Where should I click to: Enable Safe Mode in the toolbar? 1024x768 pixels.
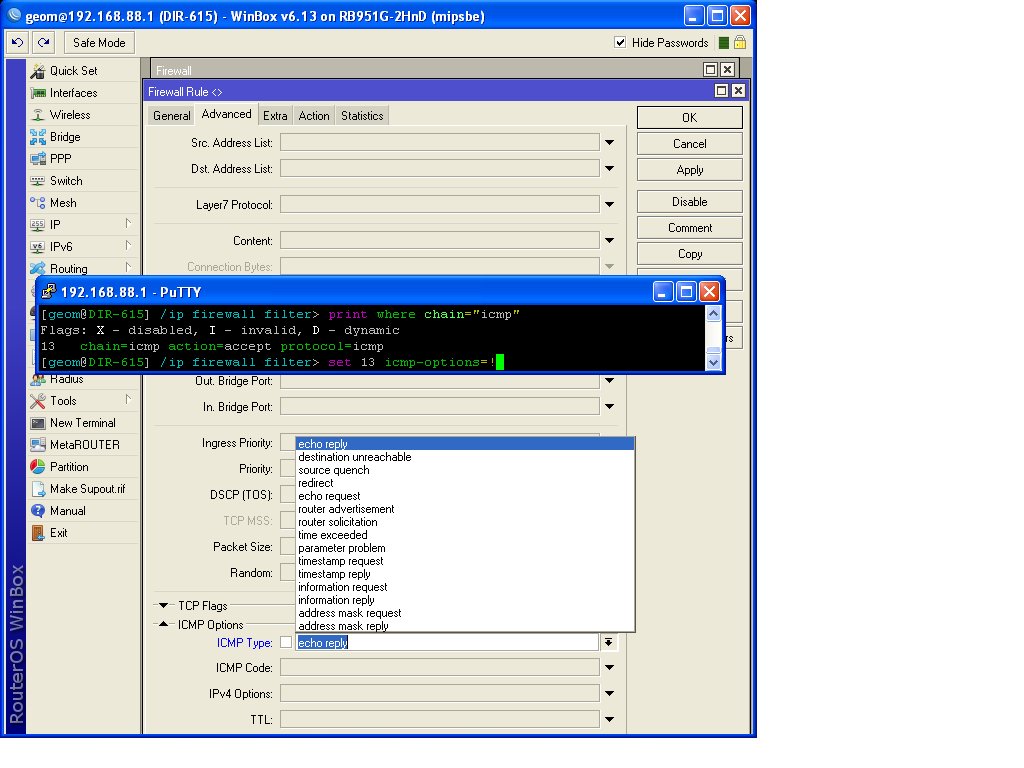click(x=98, y=42)
